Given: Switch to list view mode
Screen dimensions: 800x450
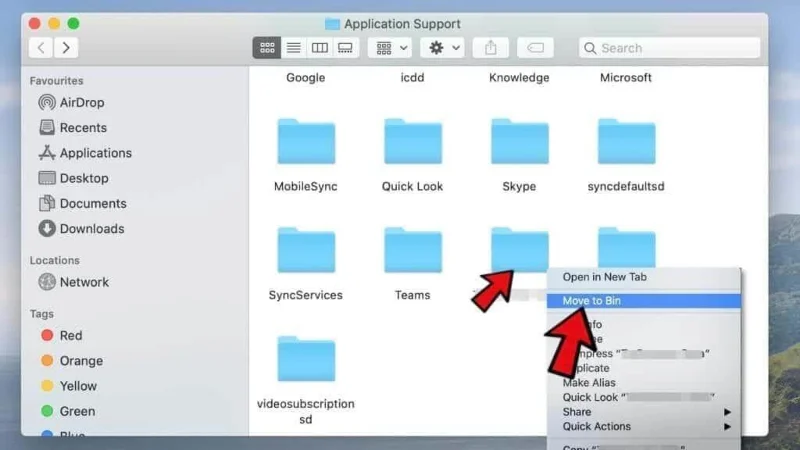Looking at the screenshot, I should (x=293, y=48).
